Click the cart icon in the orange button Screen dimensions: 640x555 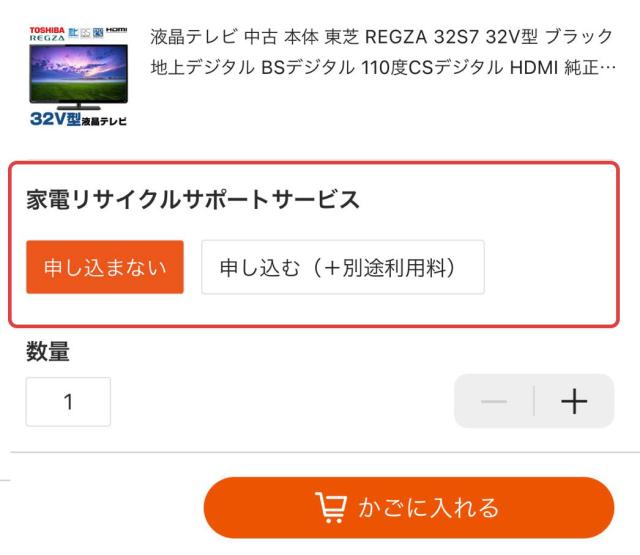(331, 508)
